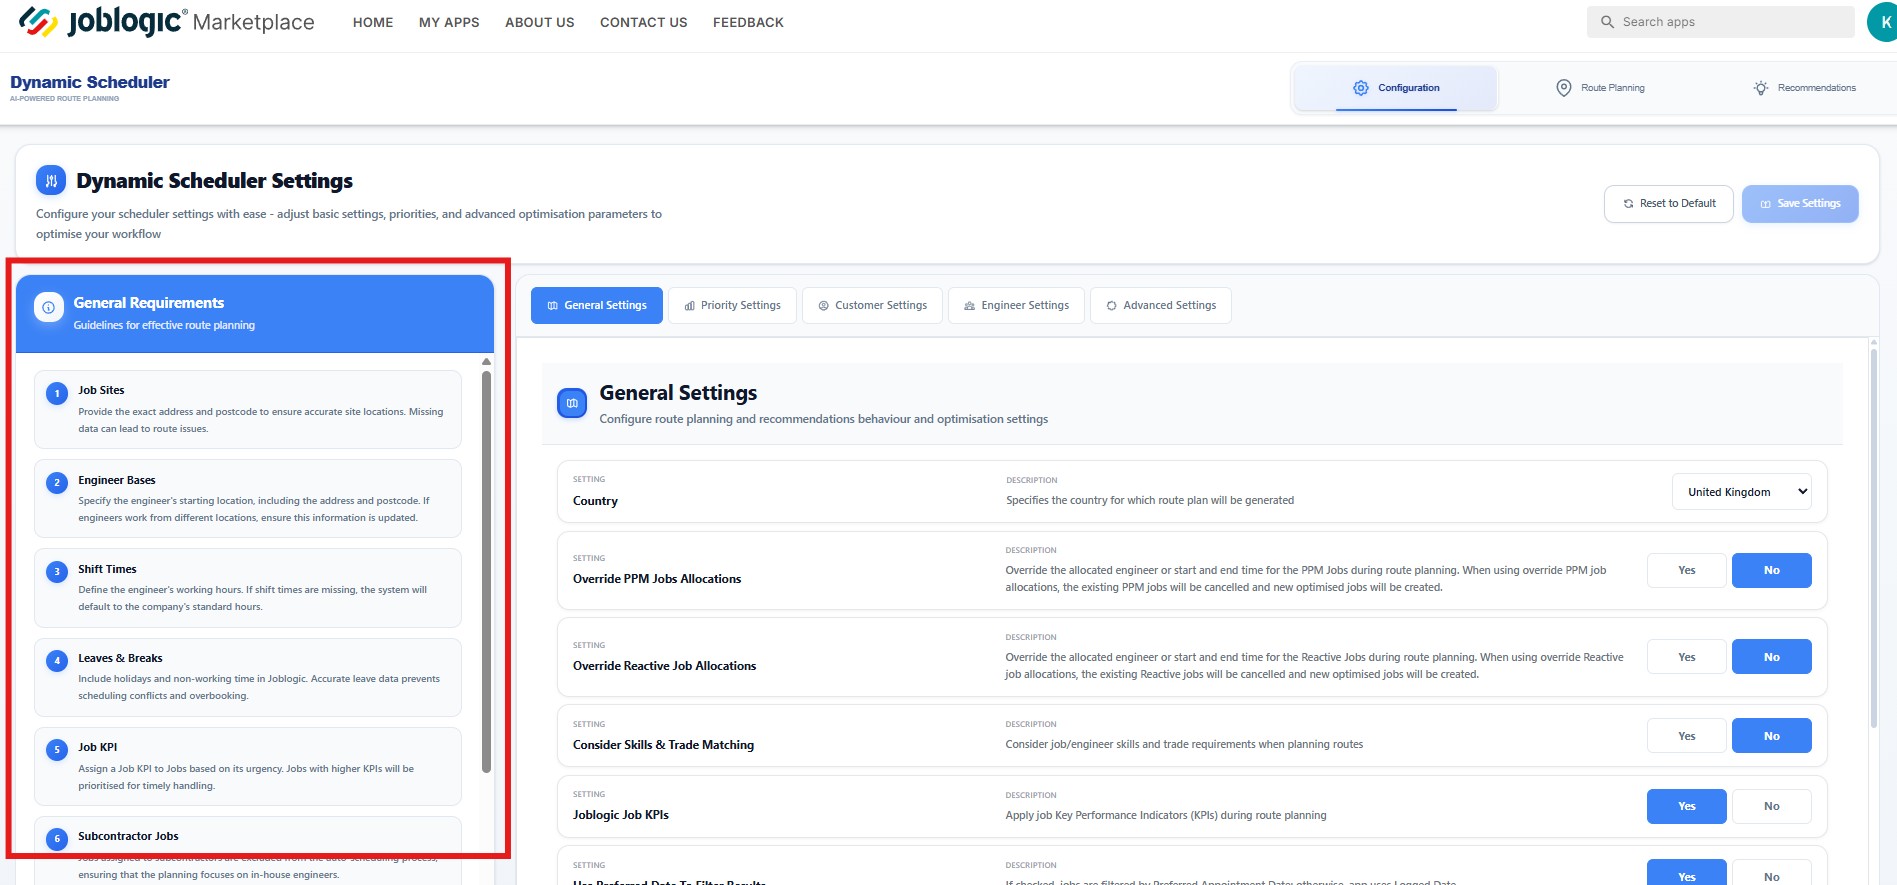Screen dimensions: 1897x885
Task: Click the Engineer Bases heading text
Action: click(x=117, y=480)
